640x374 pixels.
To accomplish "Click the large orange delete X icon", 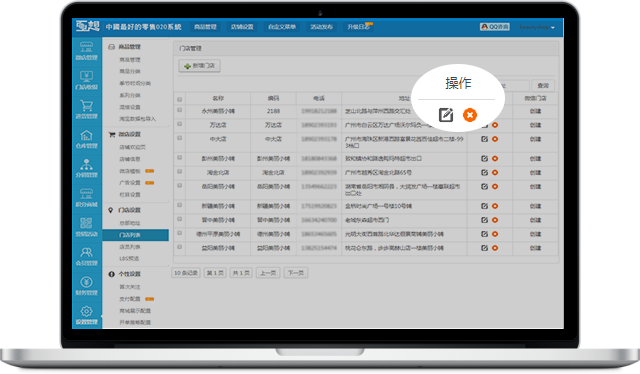I will pyautogui.click(x=470, y=115).
